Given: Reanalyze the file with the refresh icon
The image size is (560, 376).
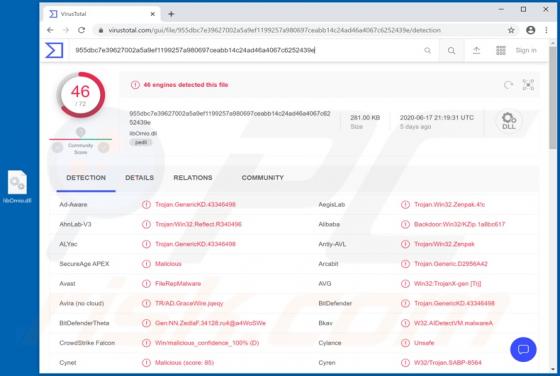Looking at the screenshot, I should 508,85.
